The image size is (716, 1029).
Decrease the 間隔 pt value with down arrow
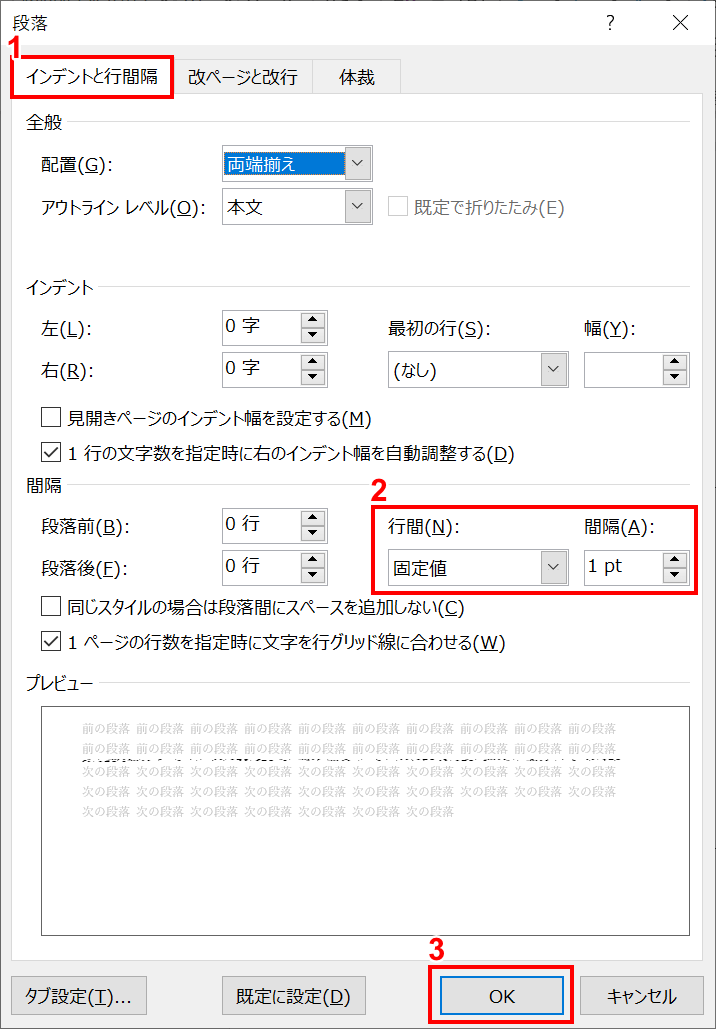click(x=675, y=576)
